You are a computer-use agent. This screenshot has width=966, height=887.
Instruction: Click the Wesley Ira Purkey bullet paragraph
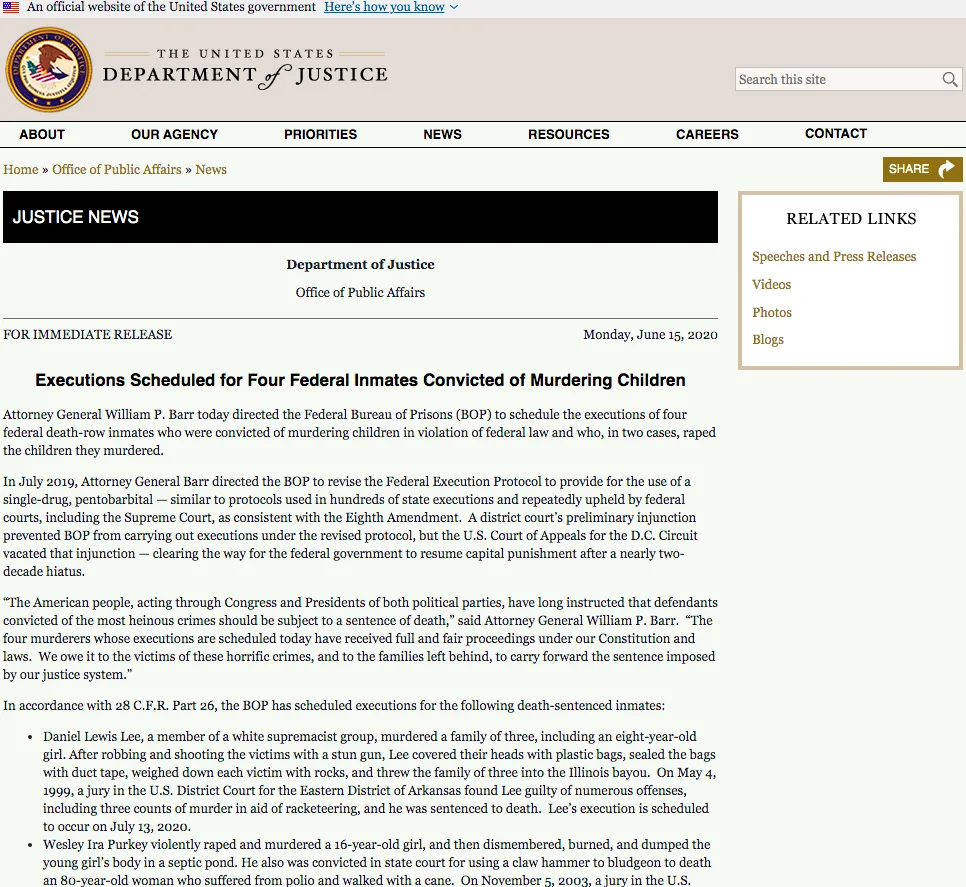click(376, 862)
